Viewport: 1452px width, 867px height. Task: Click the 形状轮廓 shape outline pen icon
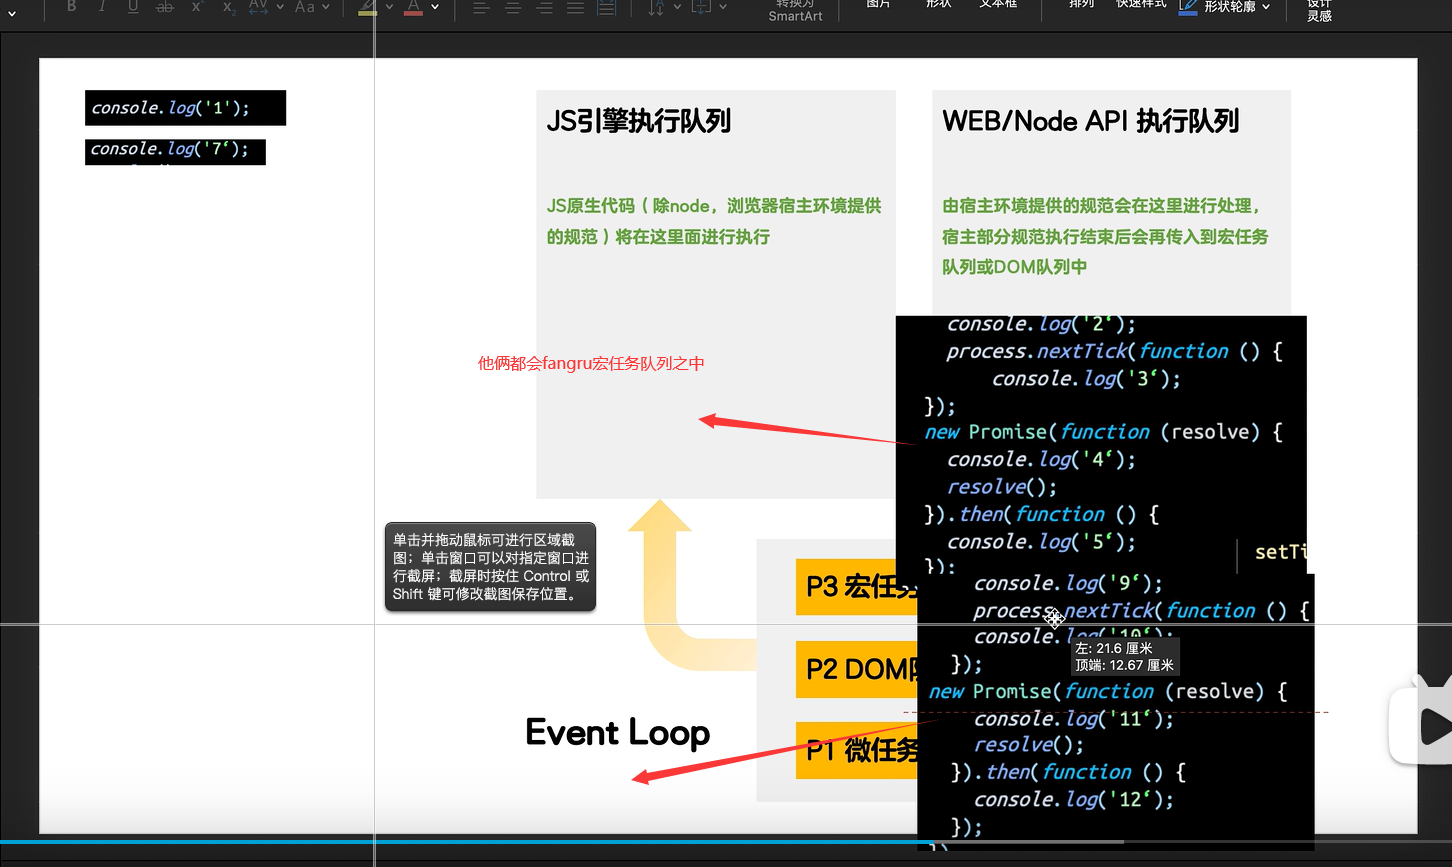point(1188,7)
